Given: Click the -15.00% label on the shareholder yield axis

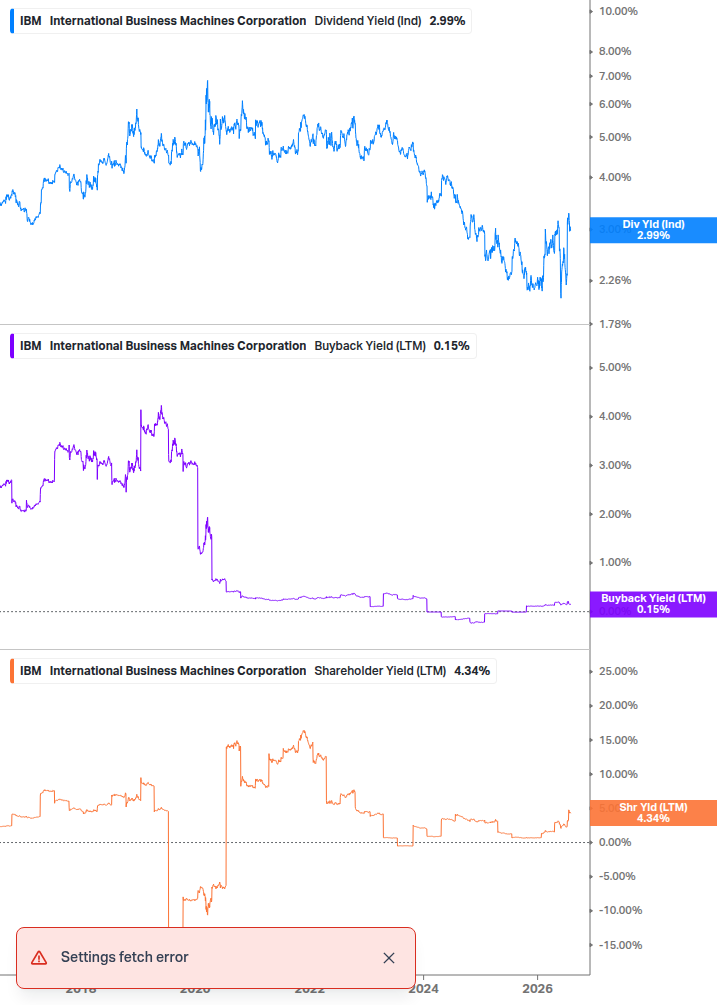Looking at the screenshot, I should (620, 945).
